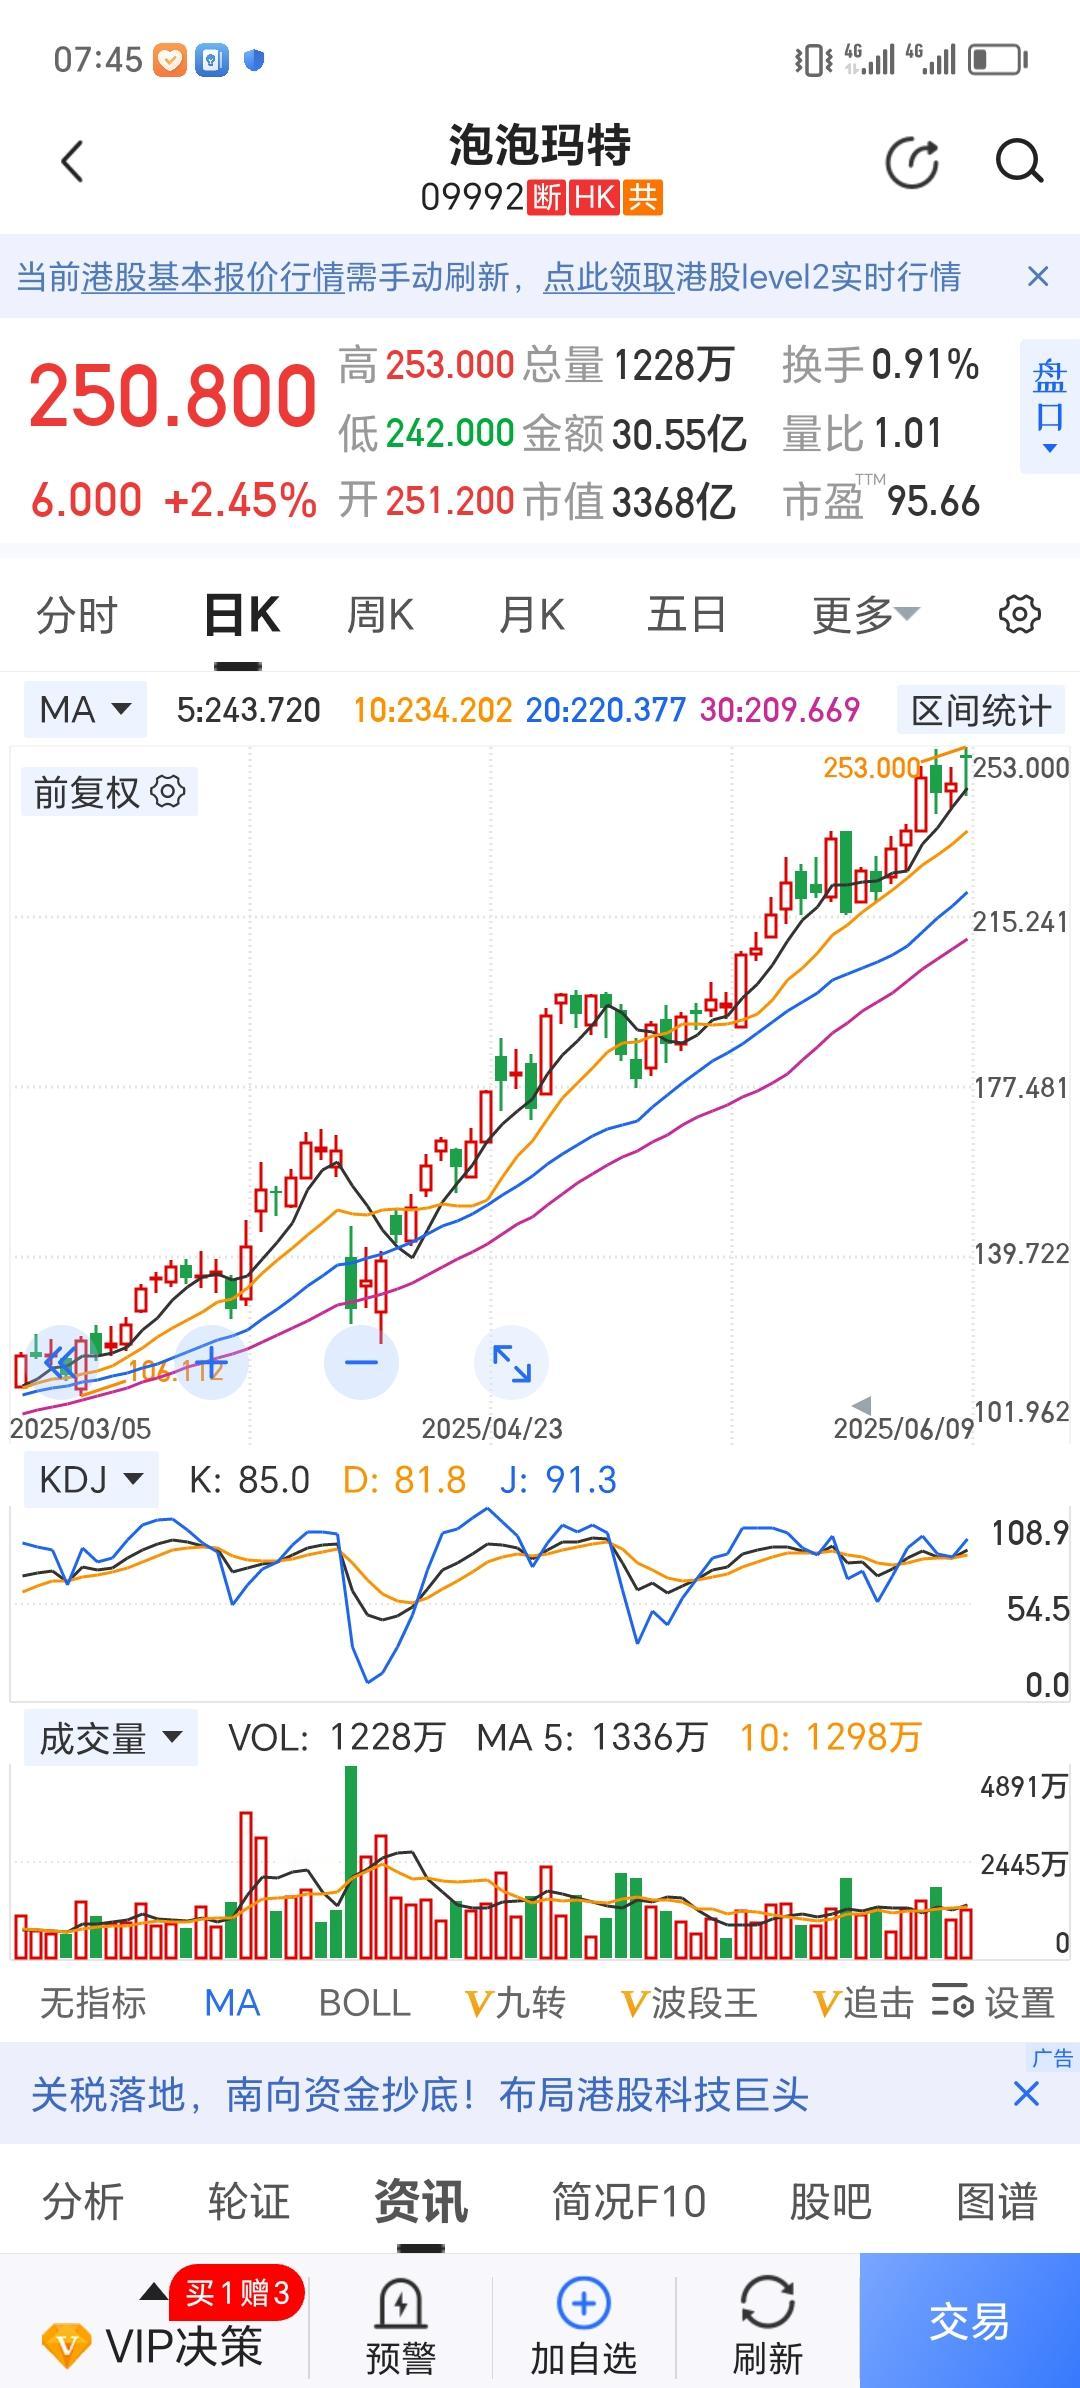Switch to the 分时 chart tab
The height and width of the screenshot is (2388, 1080).
click(77, 614)
